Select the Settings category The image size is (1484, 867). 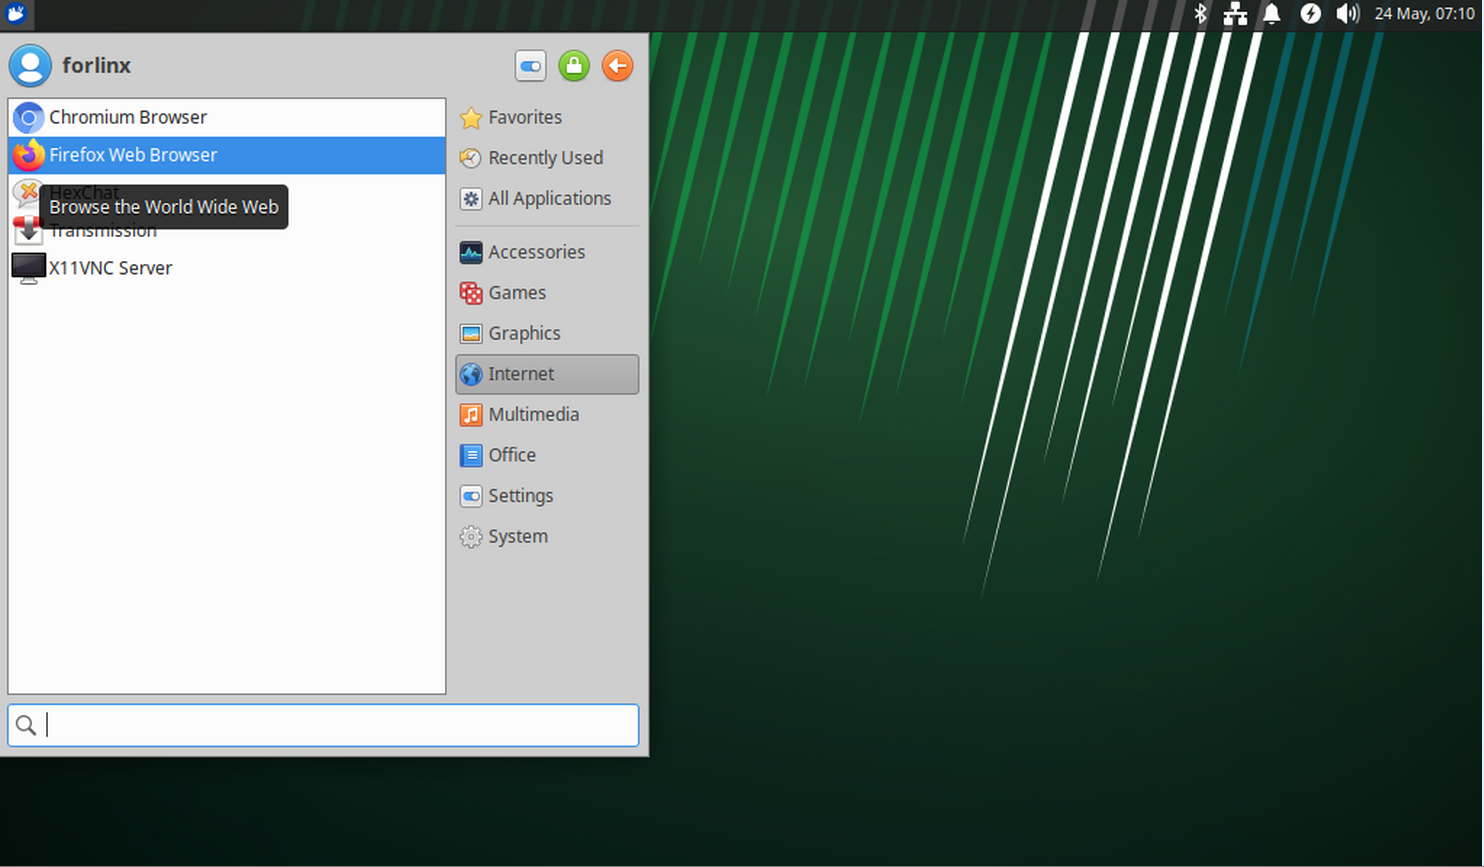(547, 496)
